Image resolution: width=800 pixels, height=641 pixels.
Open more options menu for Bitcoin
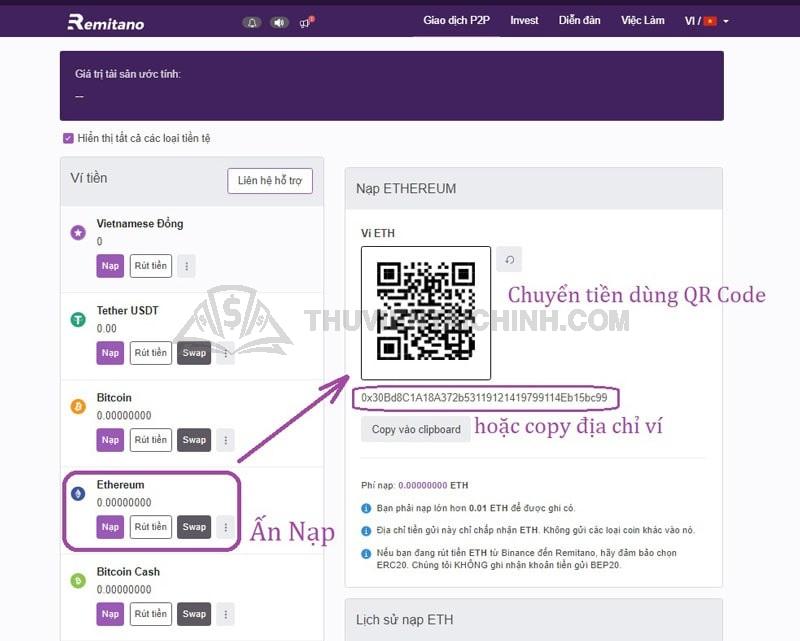click(226, 440)
